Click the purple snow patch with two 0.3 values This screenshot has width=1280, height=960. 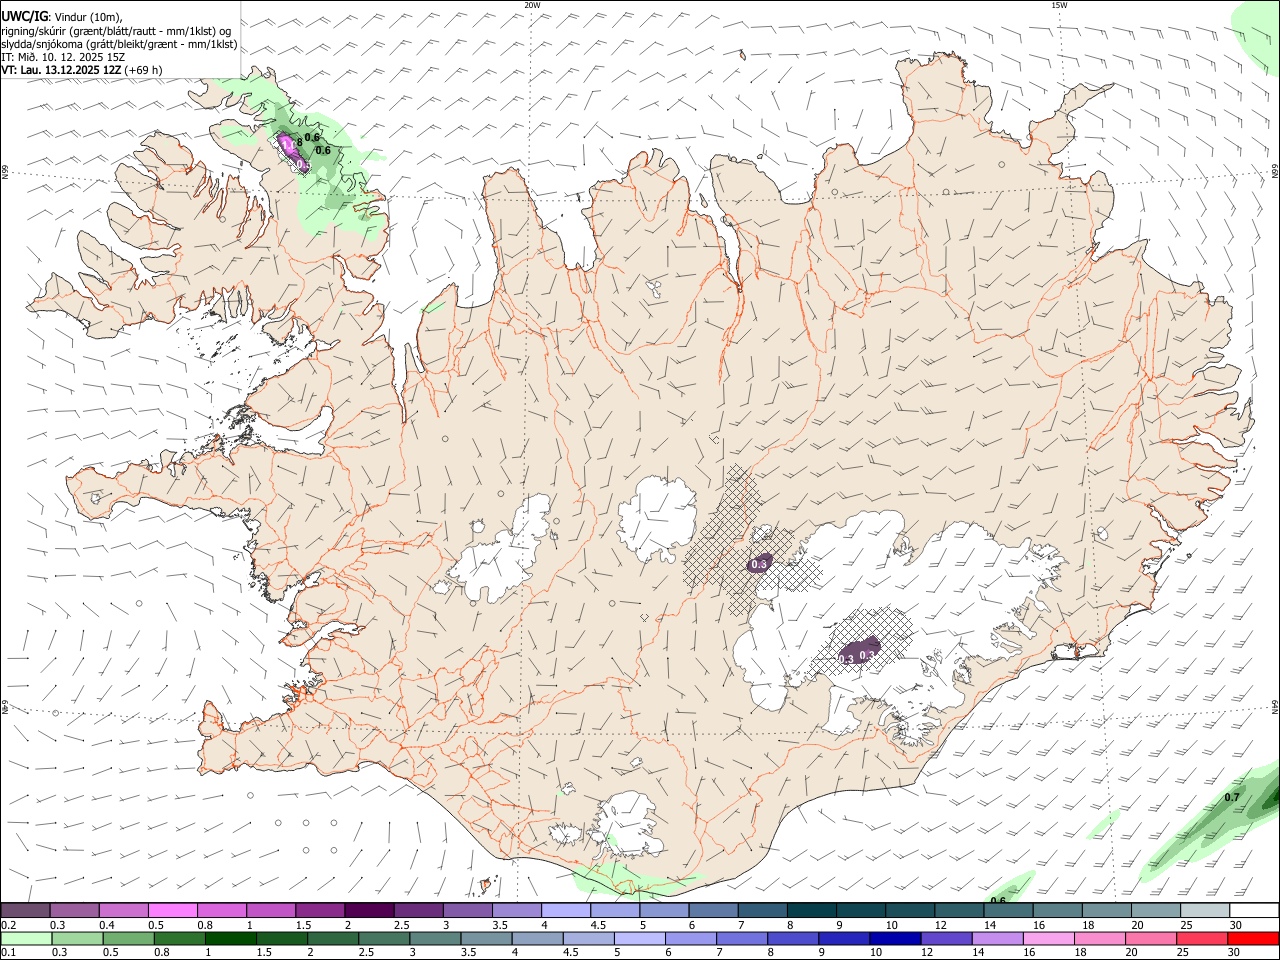click(x=858, y=651)
